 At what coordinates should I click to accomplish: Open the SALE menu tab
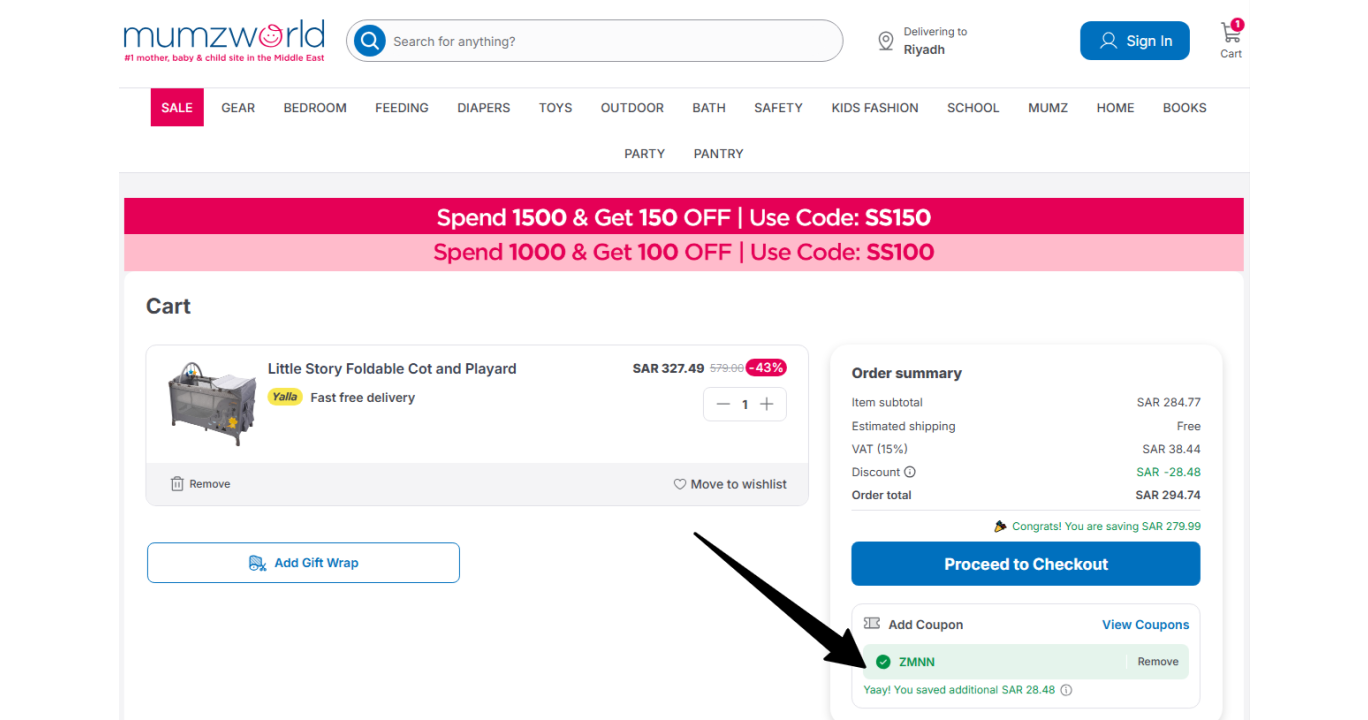pos(177,108)
